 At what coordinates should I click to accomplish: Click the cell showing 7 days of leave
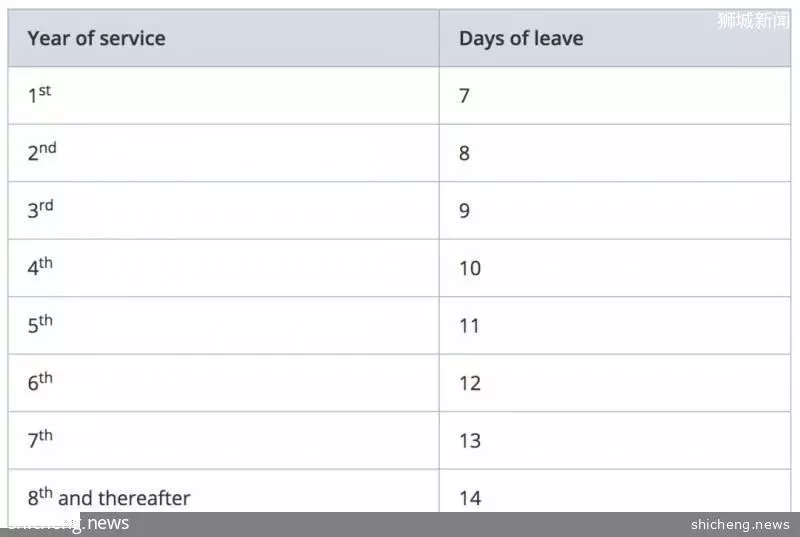615,95
